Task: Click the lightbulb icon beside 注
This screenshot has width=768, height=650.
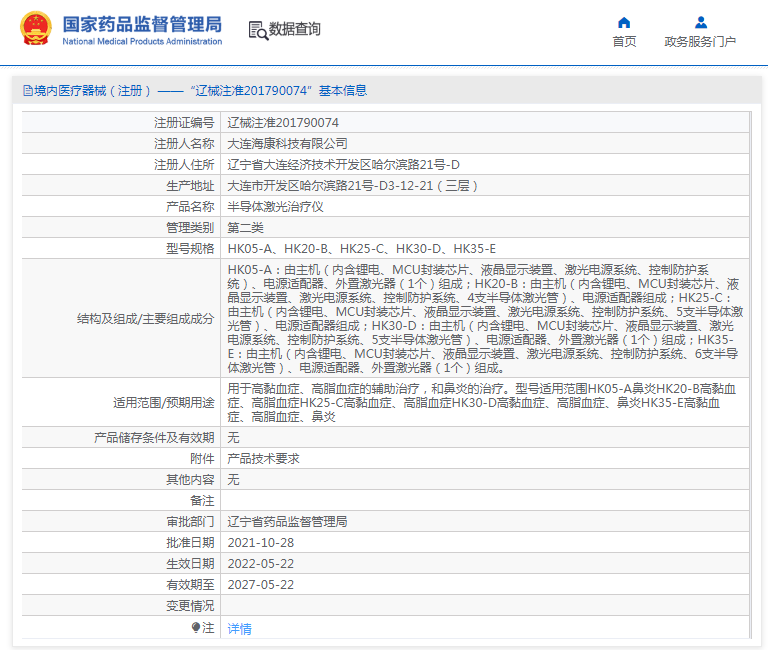Action: (195, 627)
